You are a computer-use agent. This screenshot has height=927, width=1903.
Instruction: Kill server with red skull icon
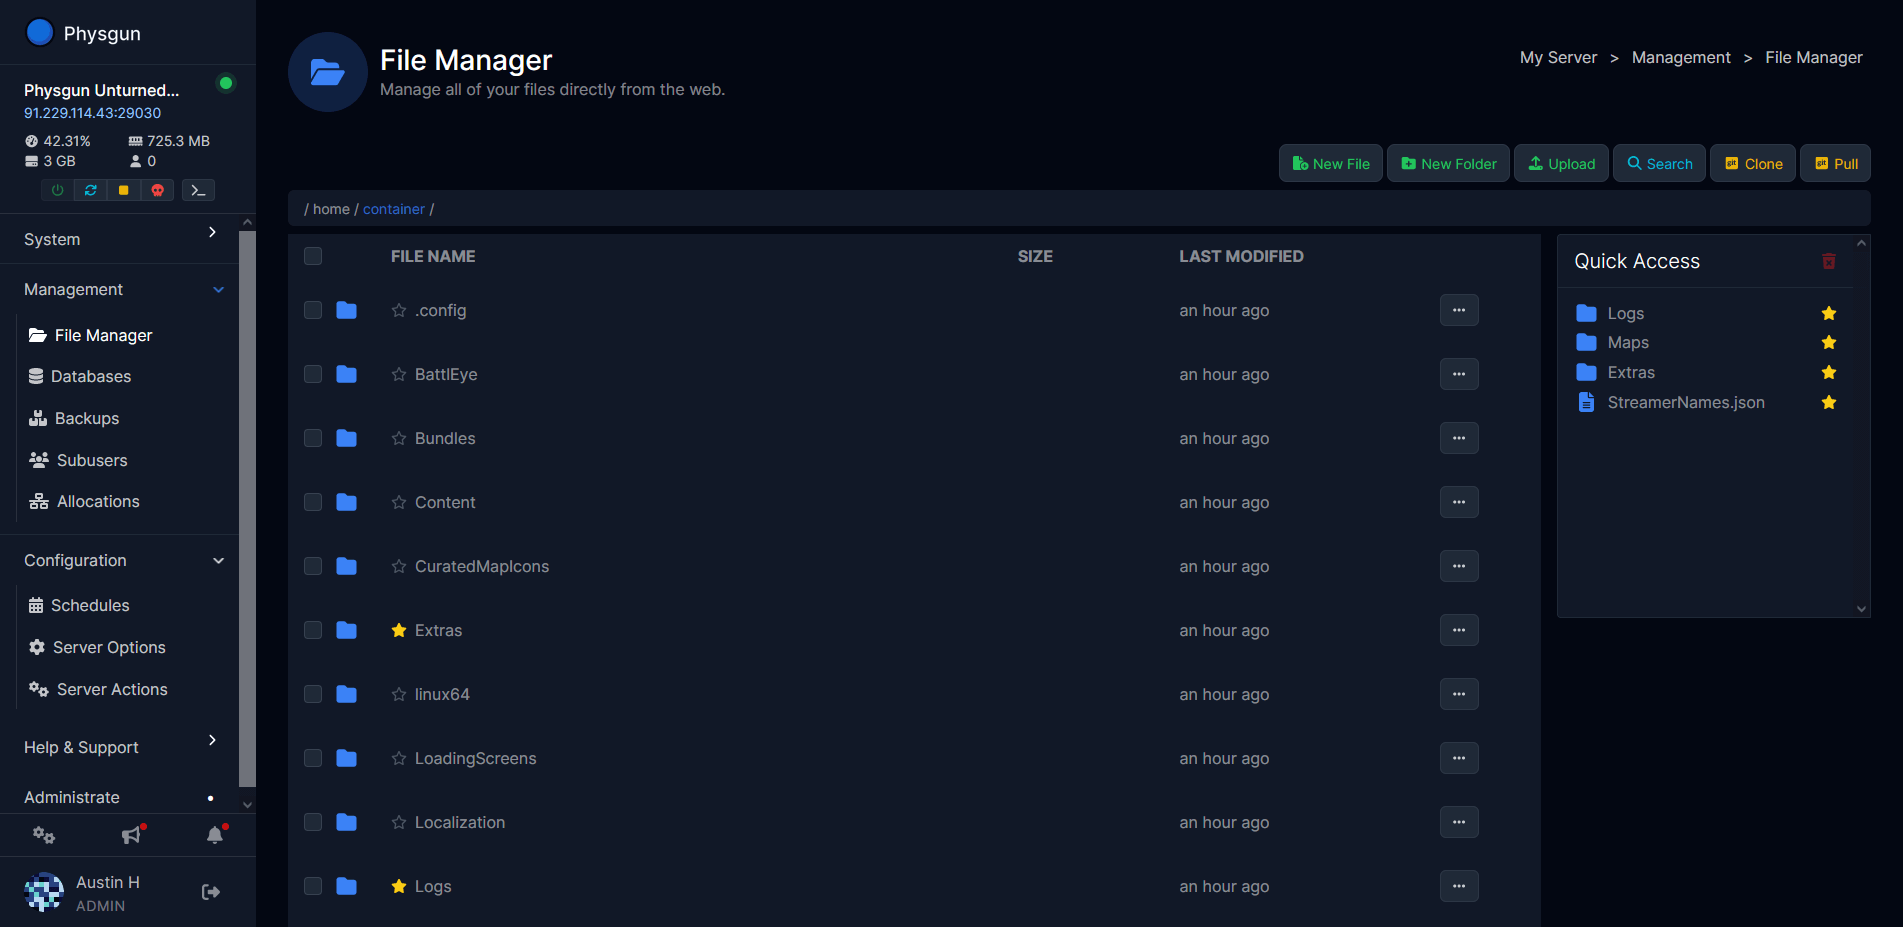tap(157, 190)
